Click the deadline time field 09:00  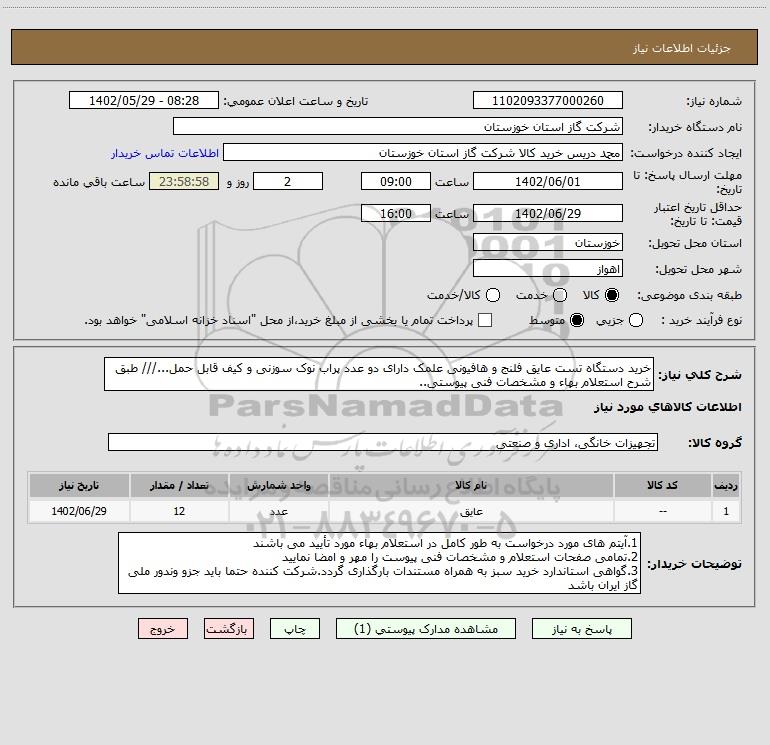(396, 182)
